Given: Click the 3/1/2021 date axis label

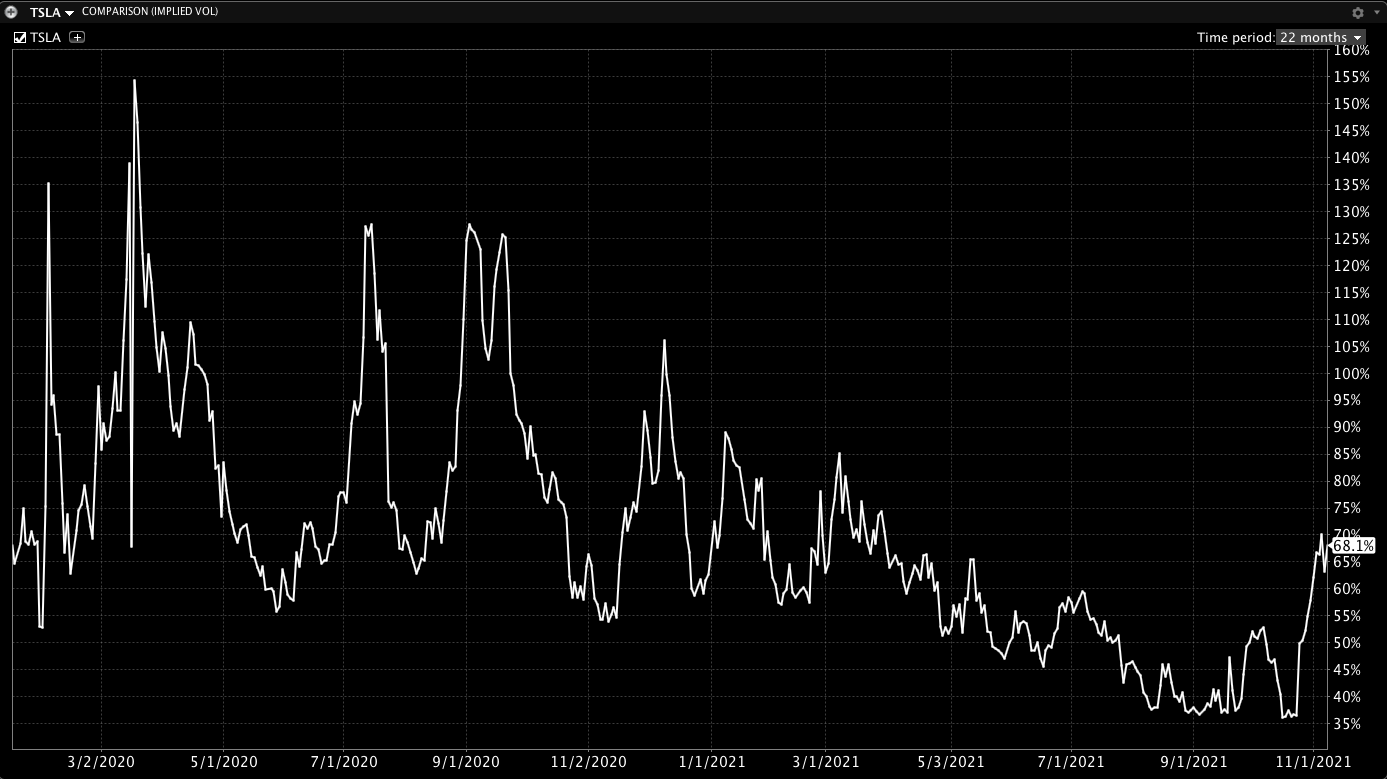Looking at the screenshot, I should click(826, 762).
